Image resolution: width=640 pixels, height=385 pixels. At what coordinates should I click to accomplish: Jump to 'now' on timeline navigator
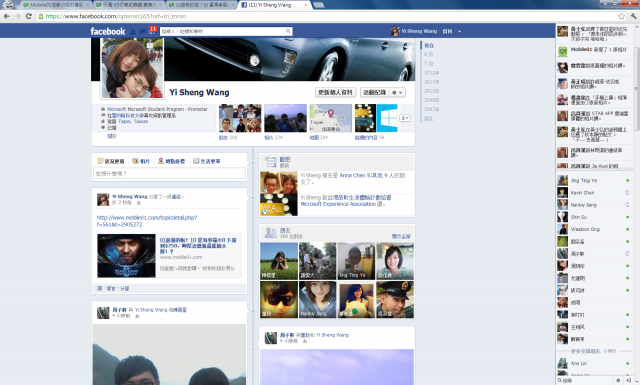point(429,45)
